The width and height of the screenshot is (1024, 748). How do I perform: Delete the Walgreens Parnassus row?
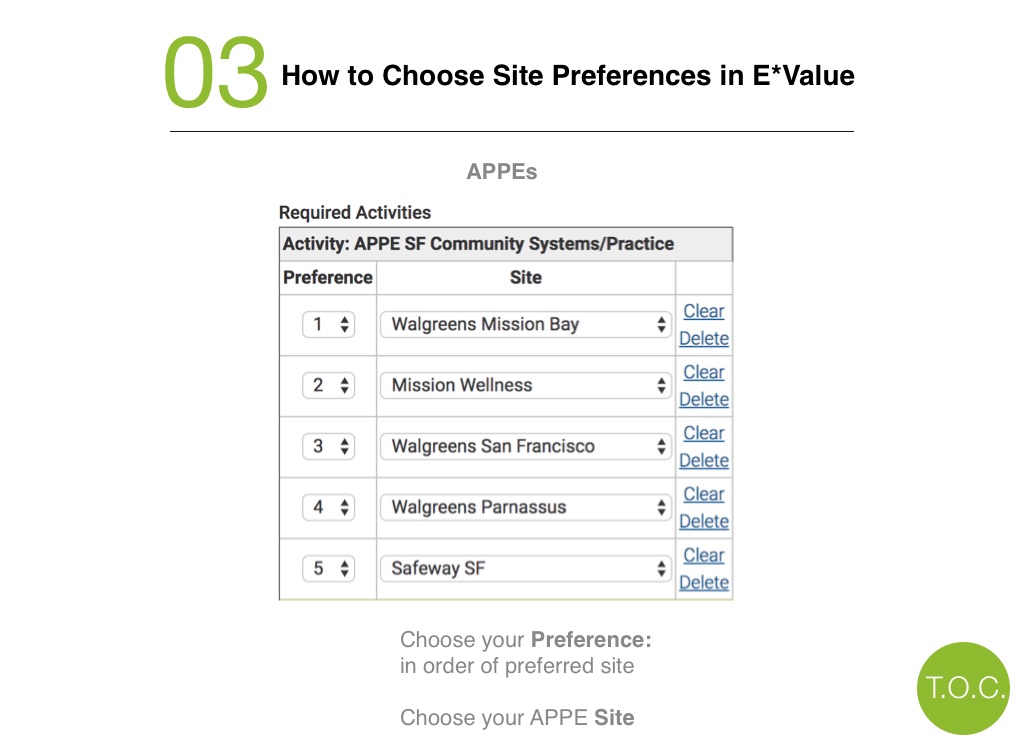pyautogui.click(x=704, y=521)
